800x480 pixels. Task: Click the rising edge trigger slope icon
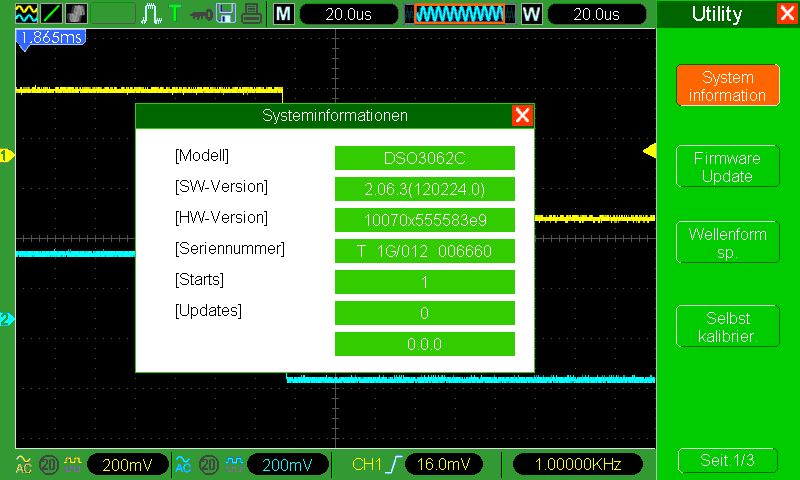point(393,464)
